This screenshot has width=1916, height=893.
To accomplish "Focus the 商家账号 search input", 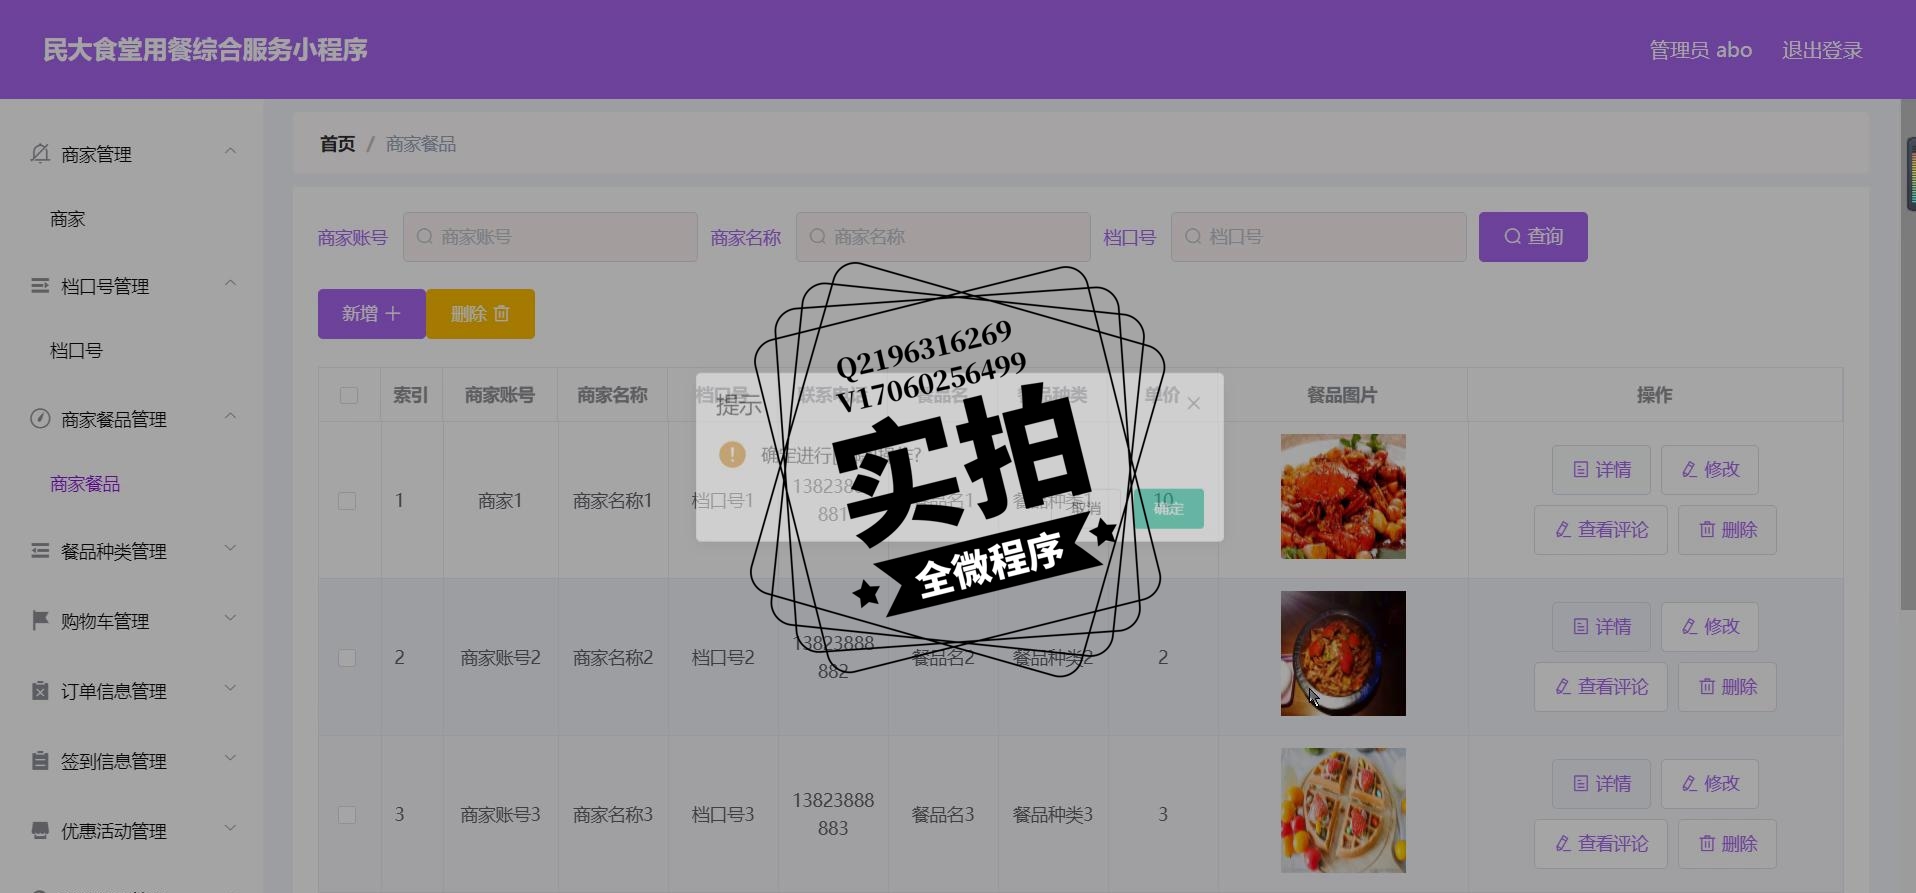I will [550, 237].
